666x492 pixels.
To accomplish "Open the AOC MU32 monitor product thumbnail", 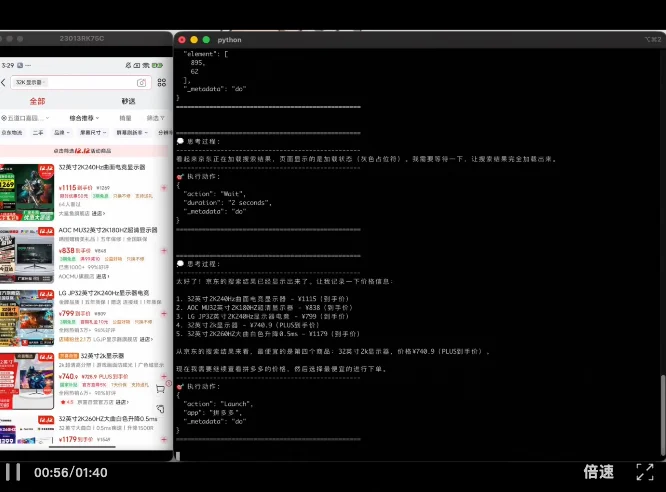I will pyautogui.click(x=27, y=255).
